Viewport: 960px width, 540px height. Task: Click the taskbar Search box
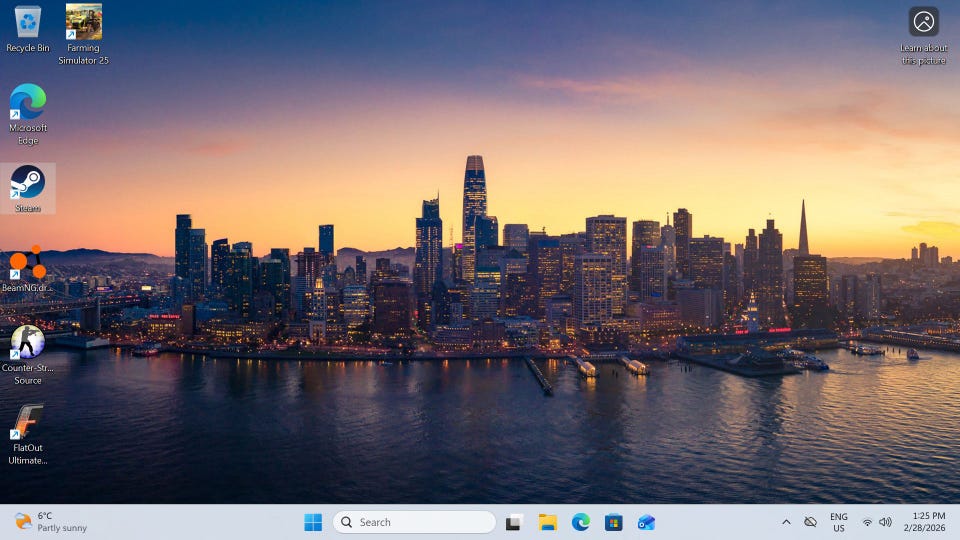coord(414,522)
